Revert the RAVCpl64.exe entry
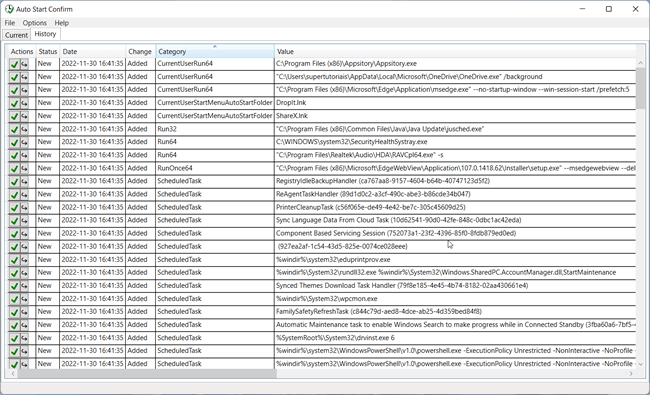Viewport: 650px width, 395px height. [24, 155]
